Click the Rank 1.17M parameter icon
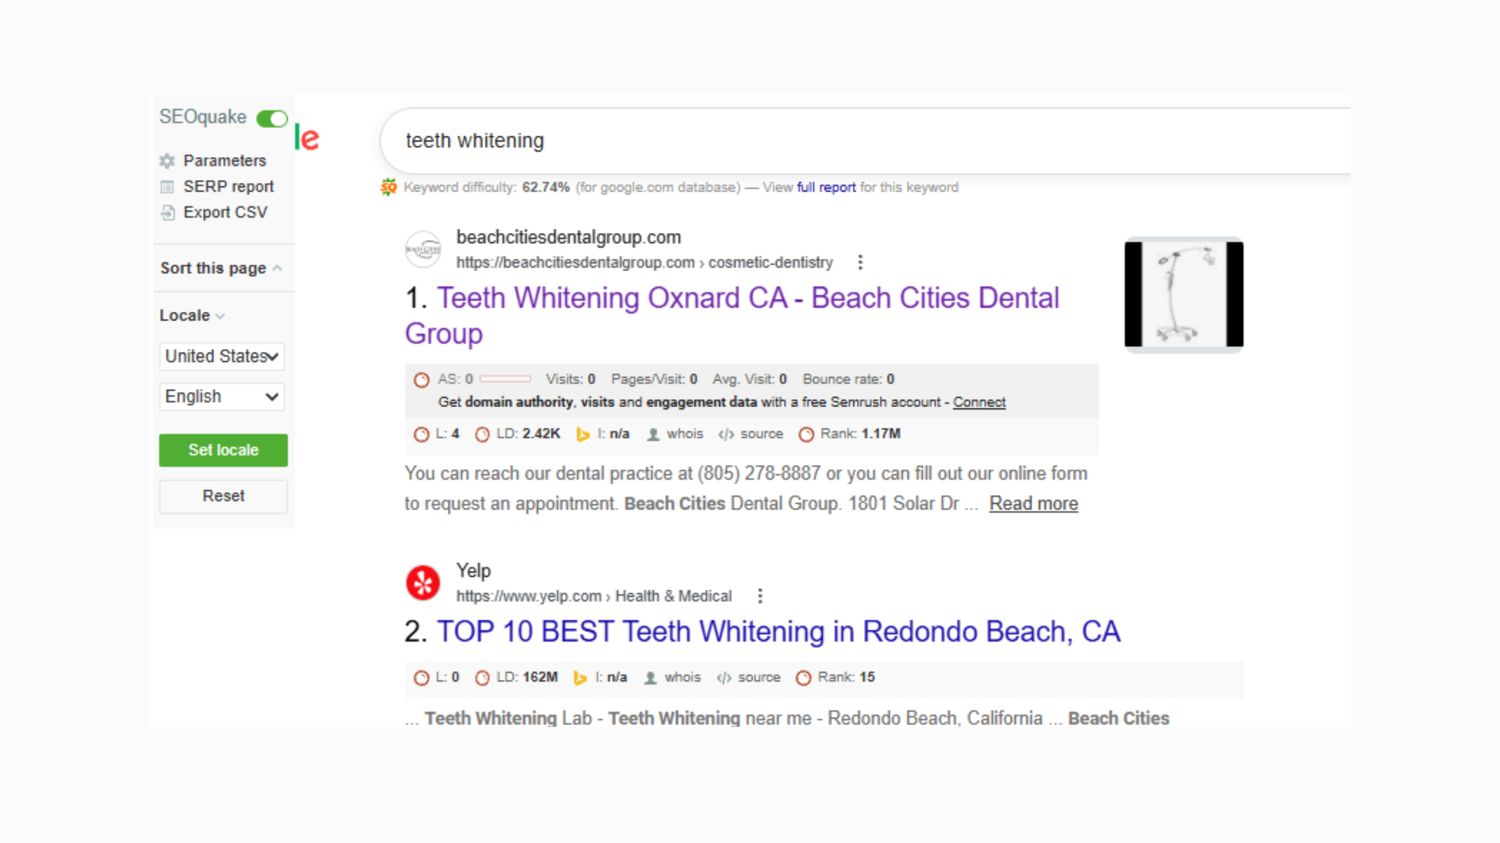Image resolution: width=1500 pixels, height=843 pixels. (806, 434)
